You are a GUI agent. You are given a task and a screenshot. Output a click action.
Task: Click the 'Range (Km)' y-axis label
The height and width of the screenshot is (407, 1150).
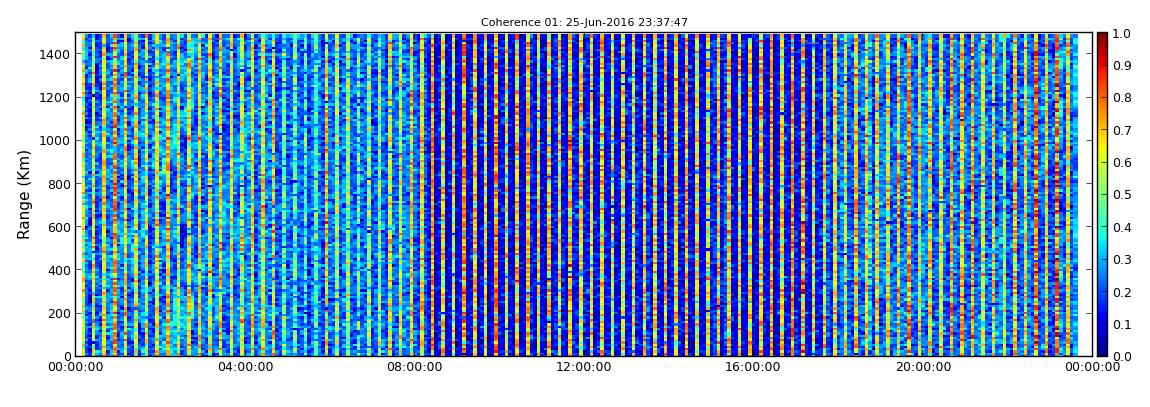click(x=24, y=194)
